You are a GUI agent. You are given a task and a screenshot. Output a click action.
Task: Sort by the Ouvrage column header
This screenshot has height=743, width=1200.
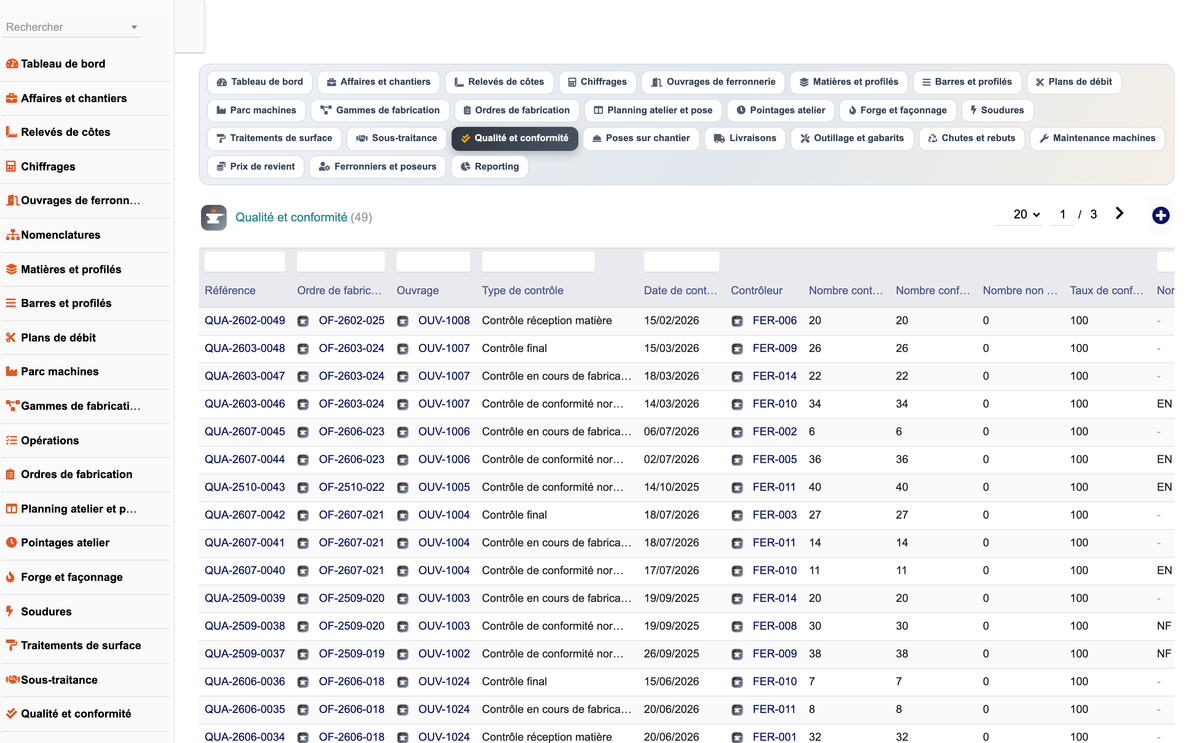(418, 291)
